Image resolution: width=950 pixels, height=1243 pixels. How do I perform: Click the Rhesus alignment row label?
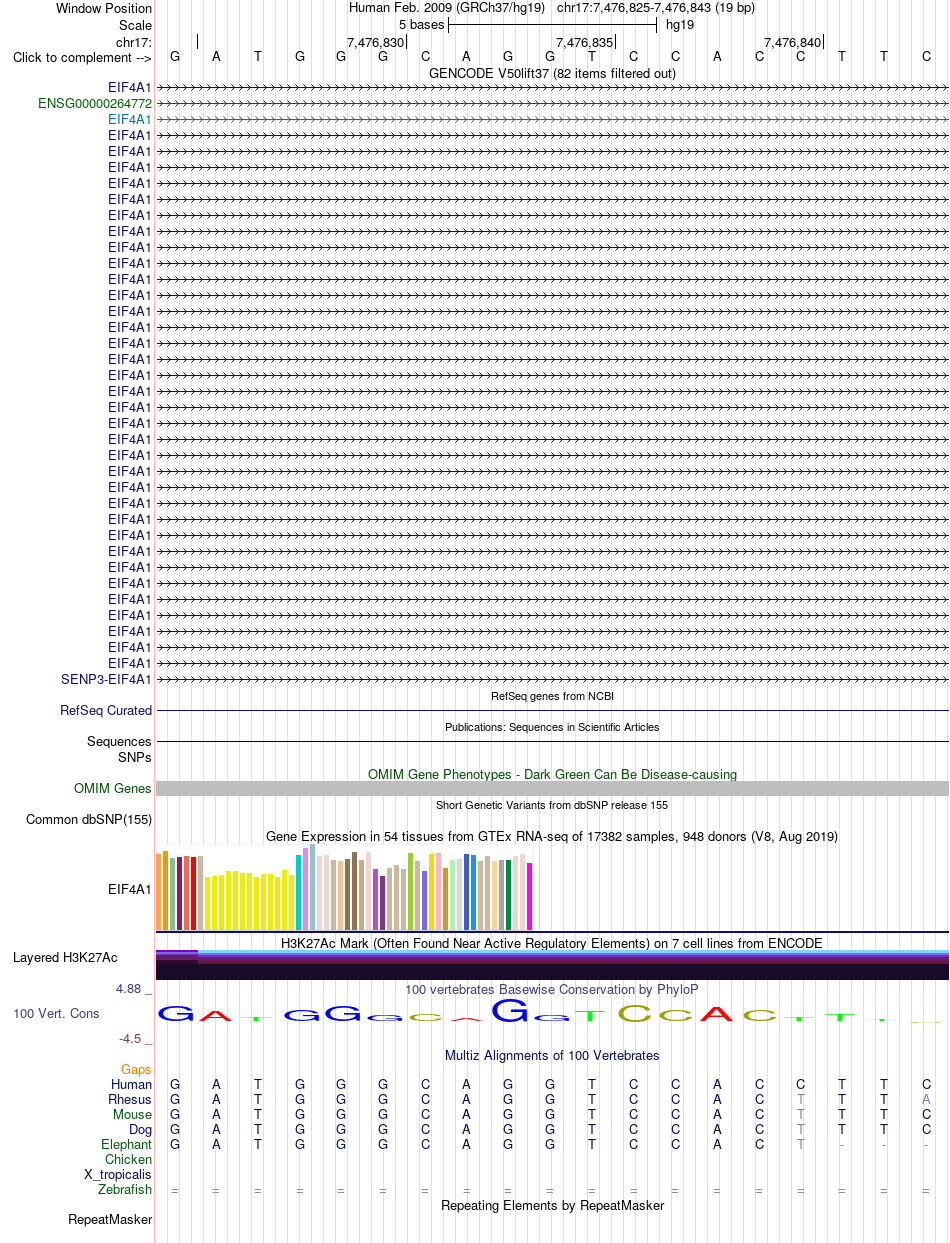tap(130, 1100)
